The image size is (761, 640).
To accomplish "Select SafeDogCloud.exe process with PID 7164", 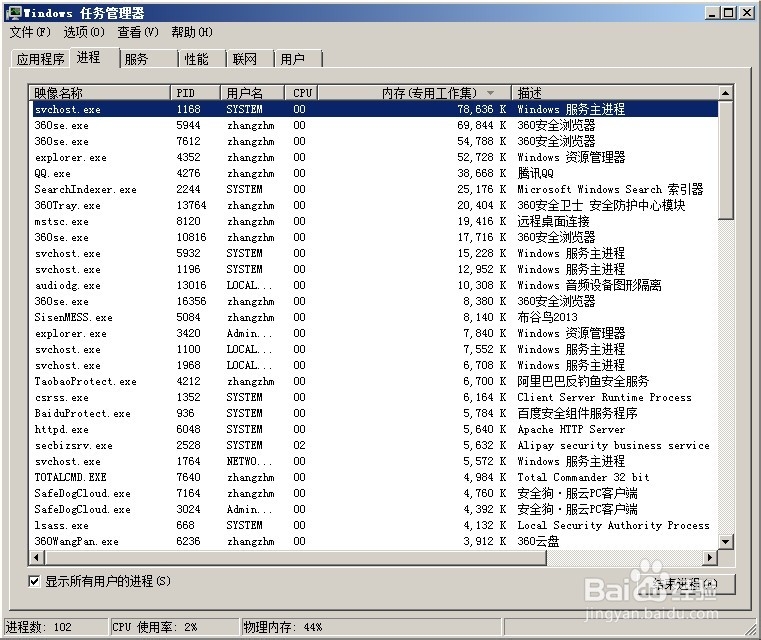I will click(x=375, y=493).
